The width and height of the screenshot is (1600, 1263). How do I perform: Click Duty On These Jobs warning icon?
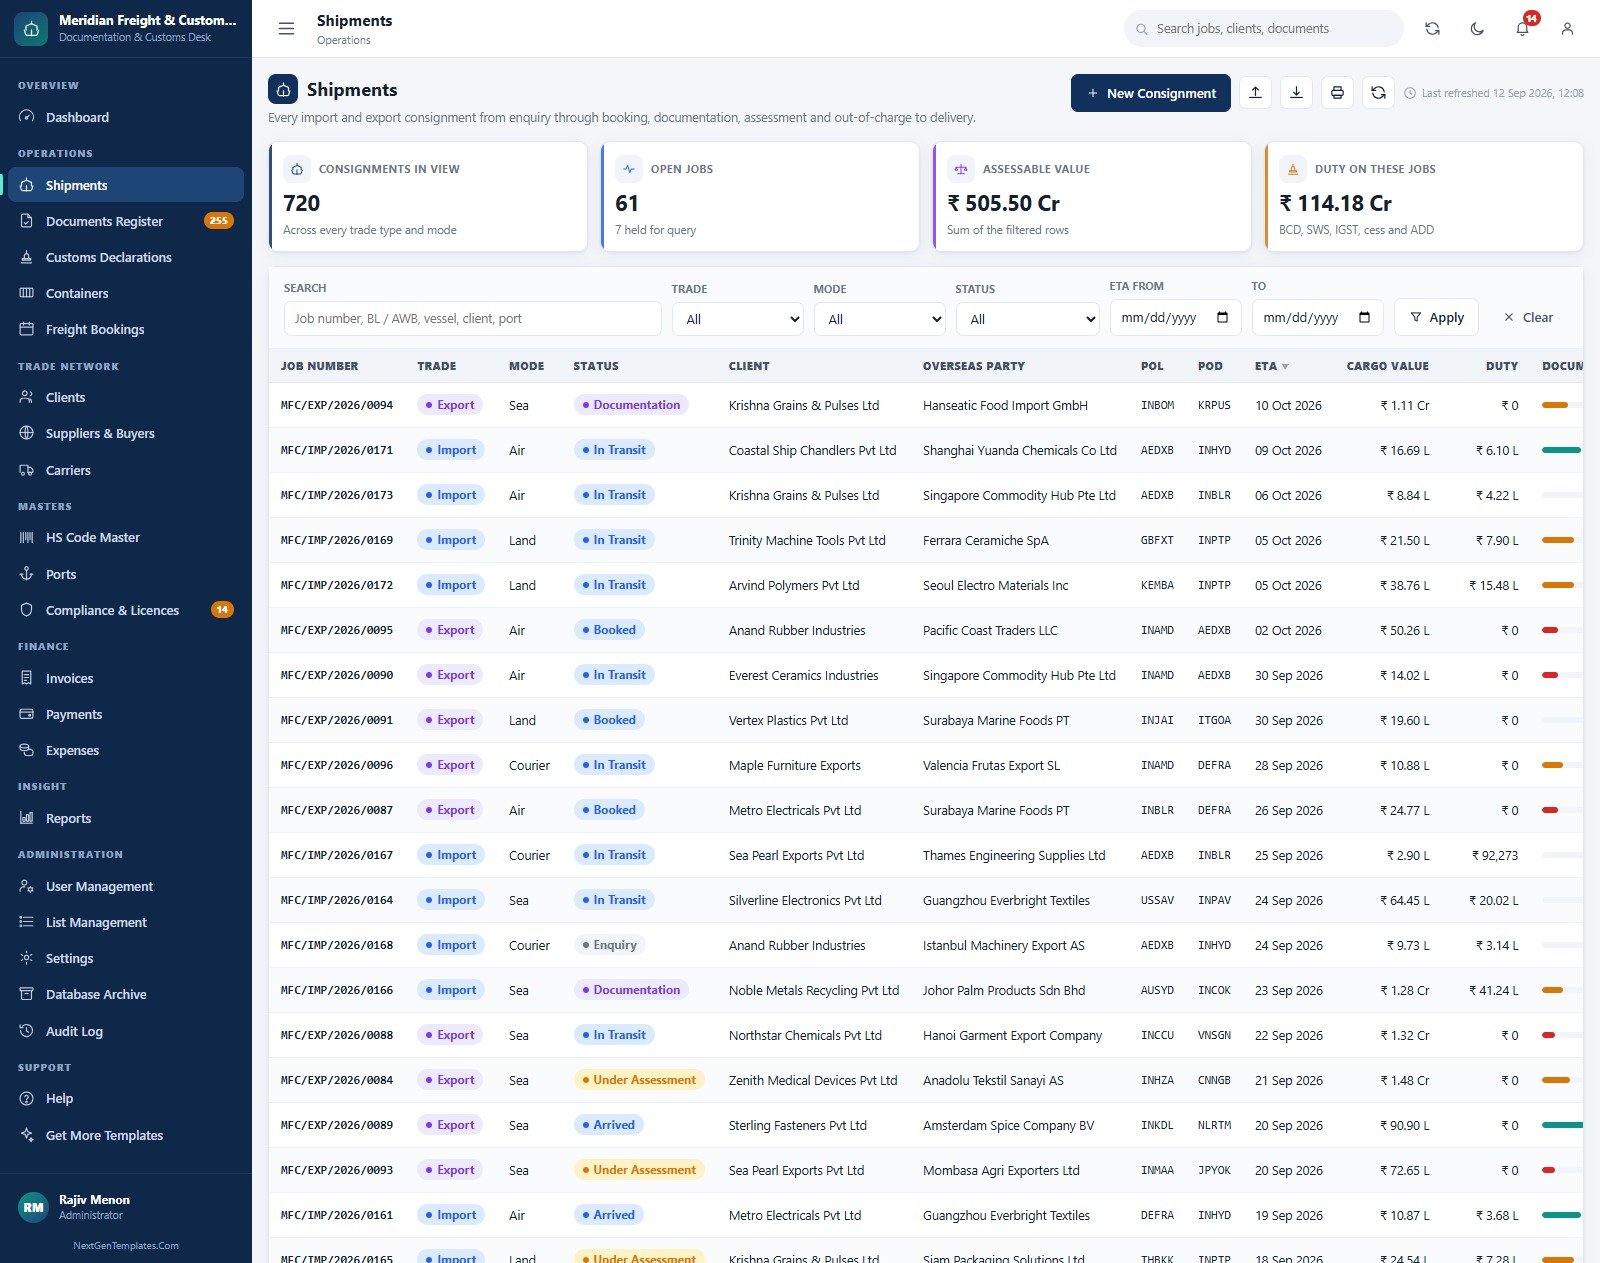pyautogui.click(x=1293, y=169)
